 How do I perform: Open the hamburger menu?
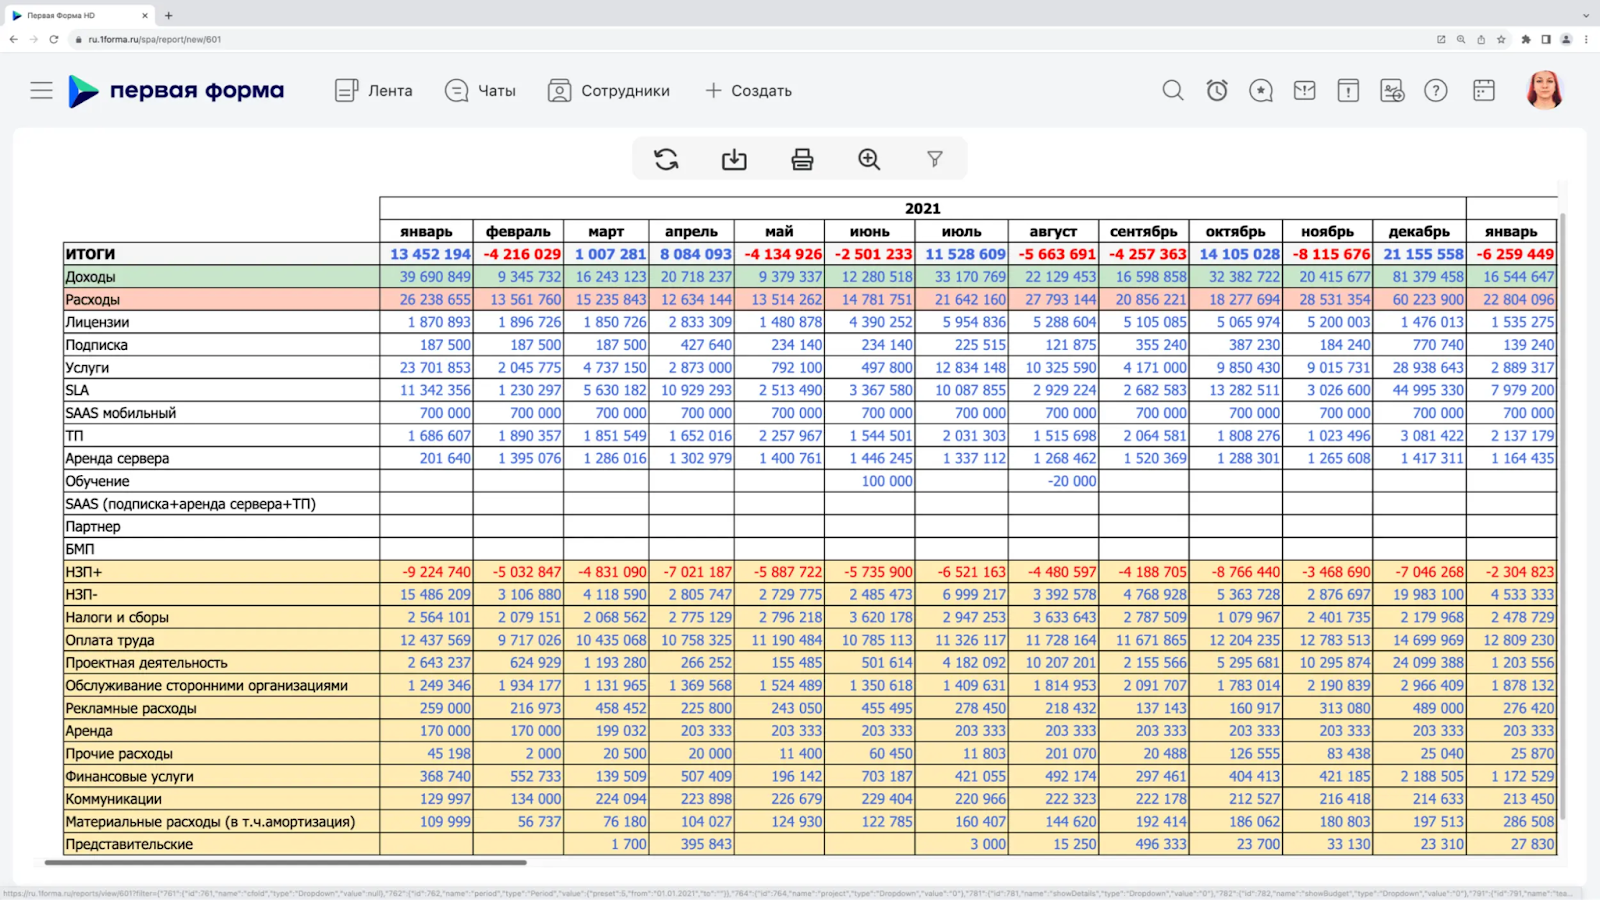tap(41, 91)
